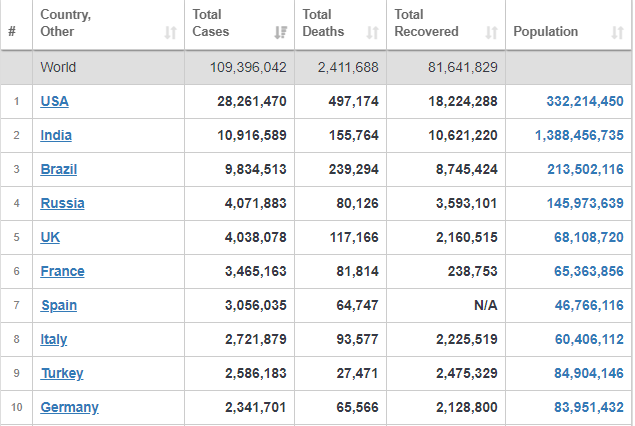Select the World summary row

tap(316, 67)
